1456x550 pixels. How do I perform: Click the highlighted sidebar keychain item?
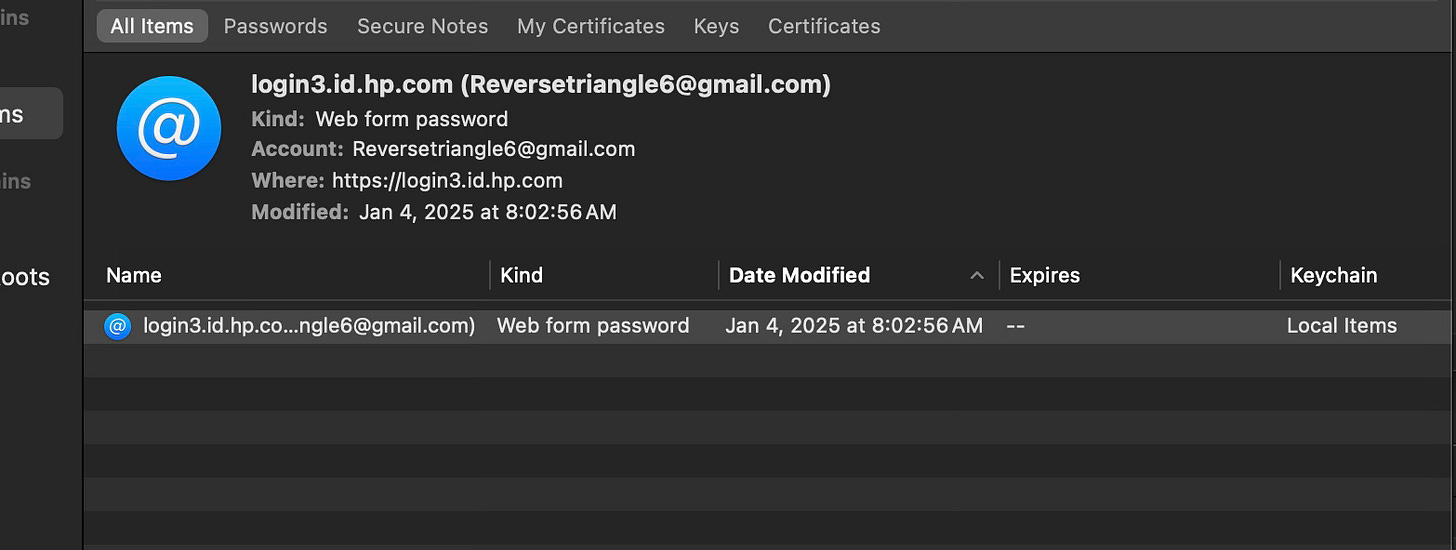[x=31, y=113]
